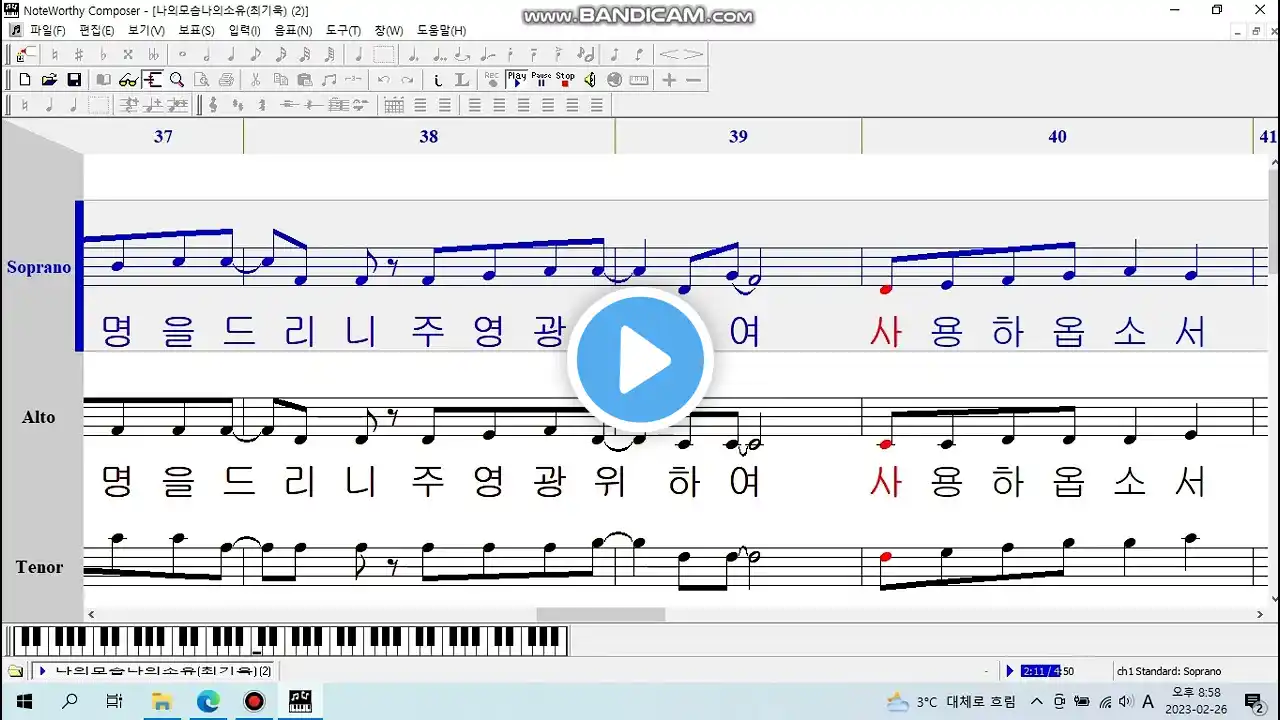Select whole note duration
The height and width of the screenshot is (720, 1280).
(x=181, y=54)
